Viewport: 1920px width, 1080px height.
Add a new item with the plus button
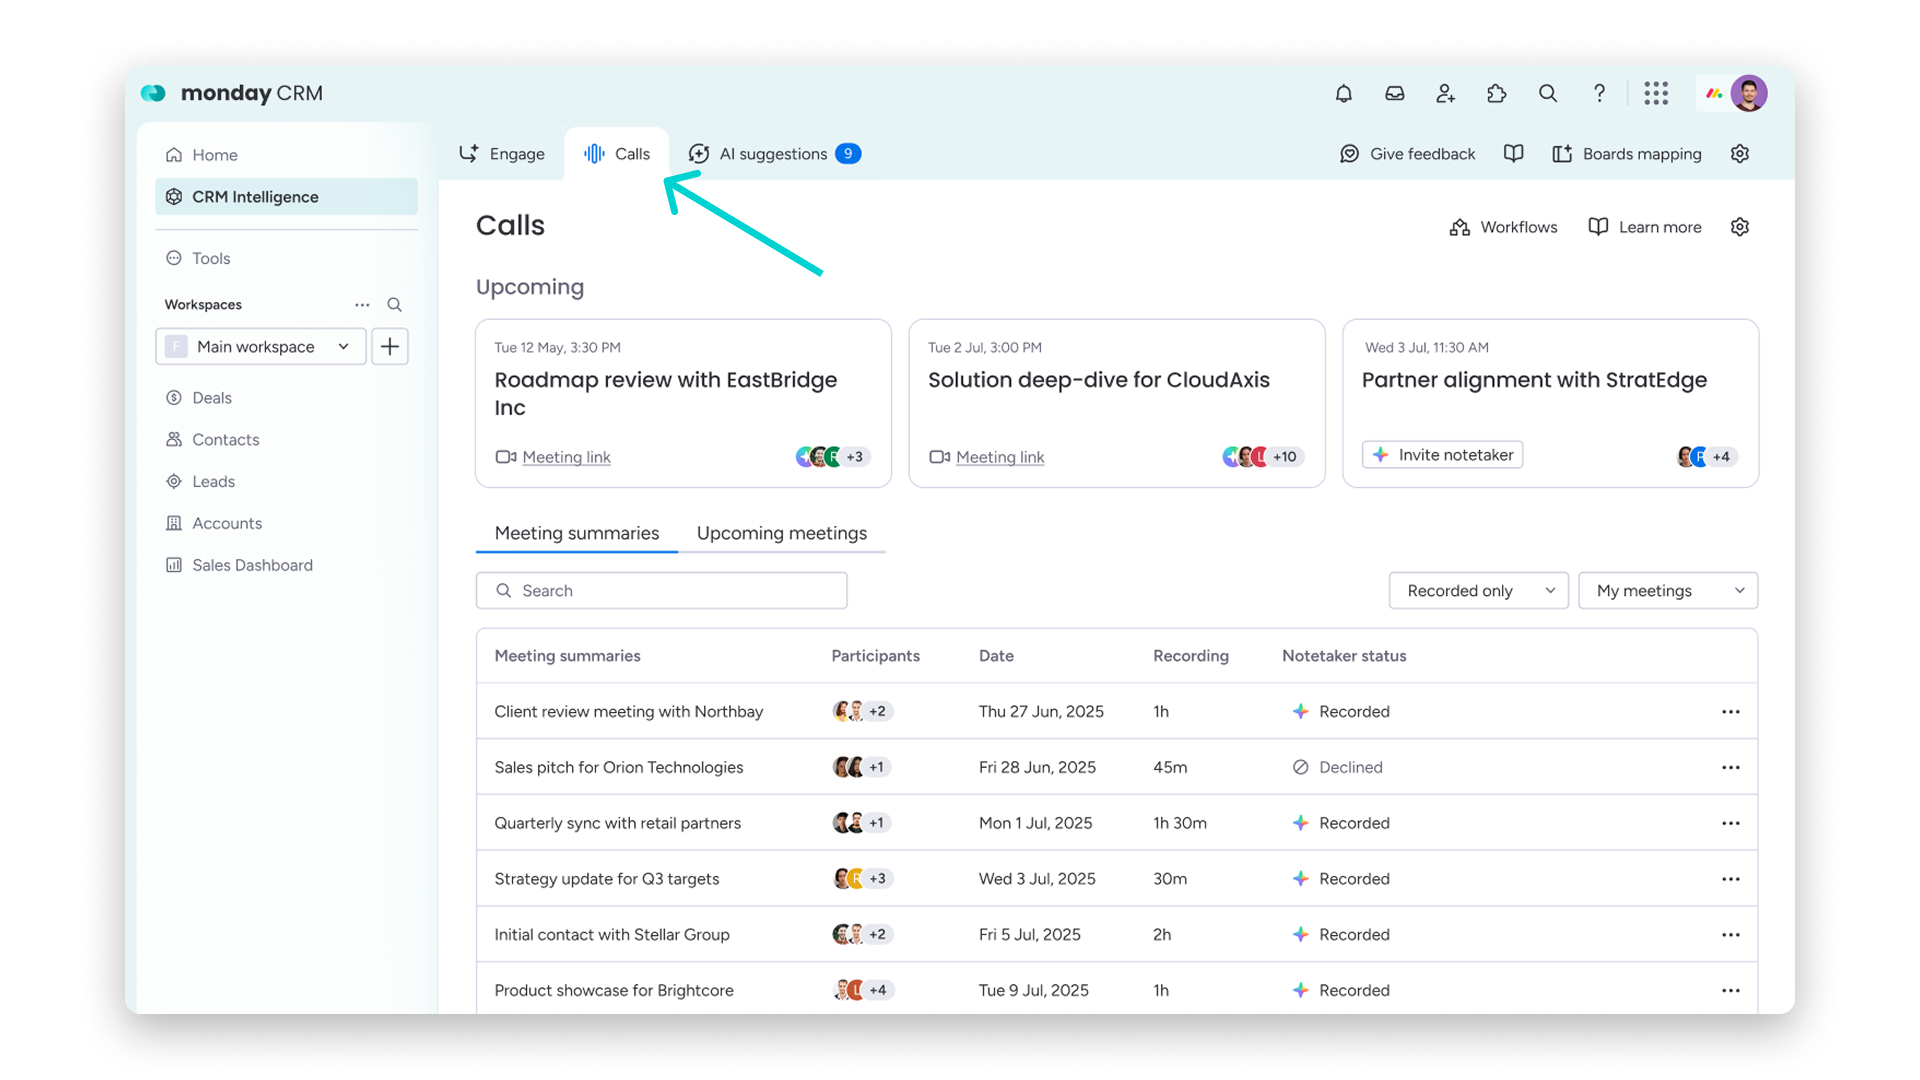pos(390,346)
